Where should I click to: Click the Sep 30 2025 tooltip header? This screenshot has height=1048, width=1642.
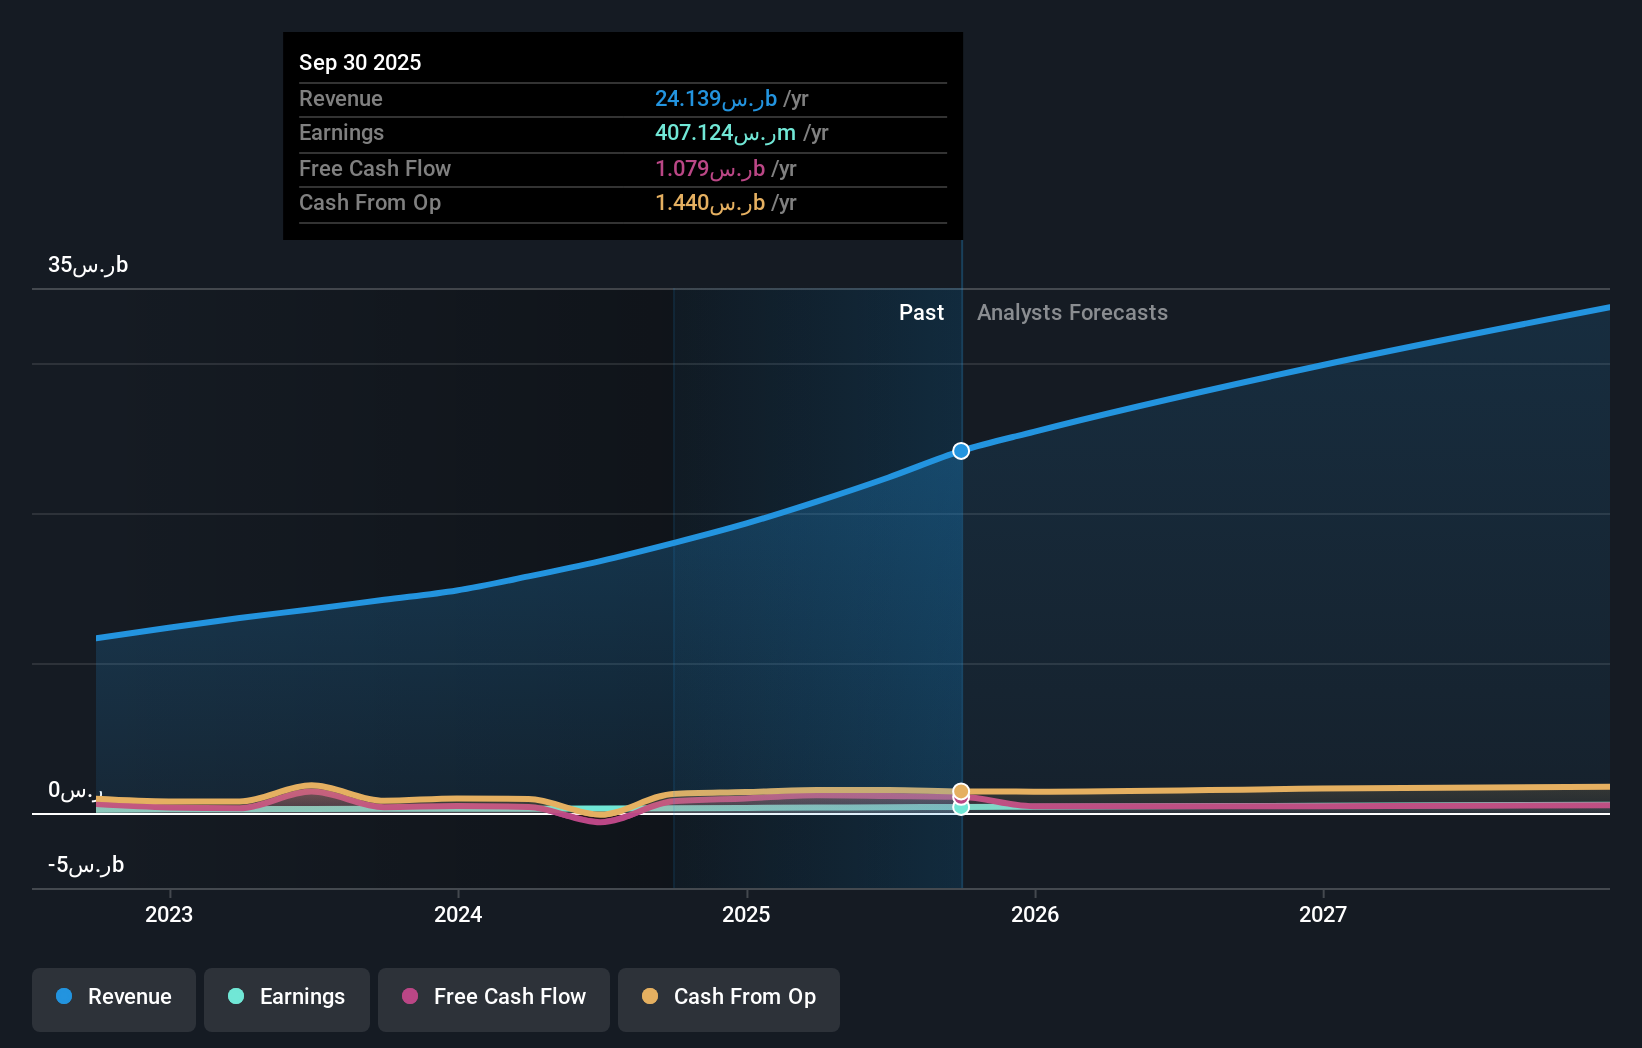[360, 62]
